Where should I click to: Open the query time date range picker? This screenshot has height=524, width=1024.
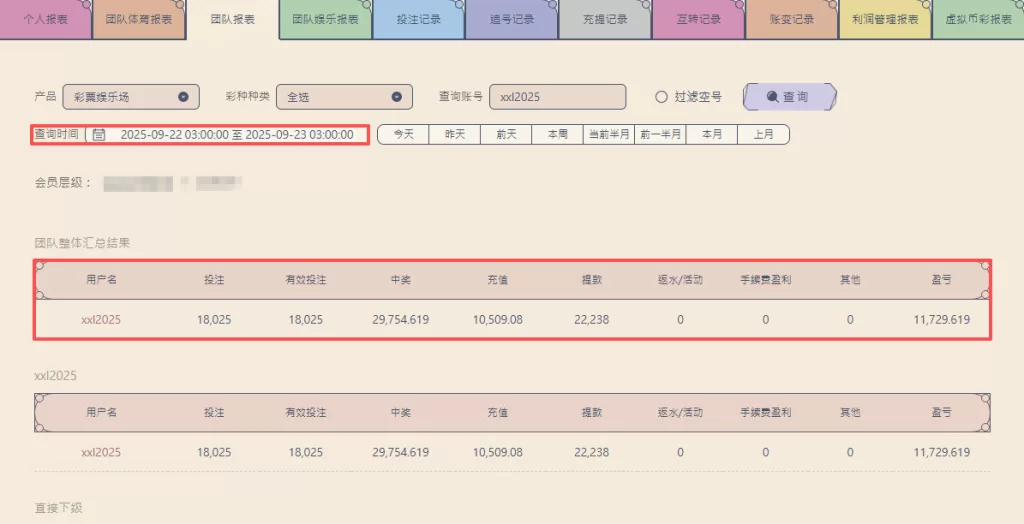click(x=236, y=135)
